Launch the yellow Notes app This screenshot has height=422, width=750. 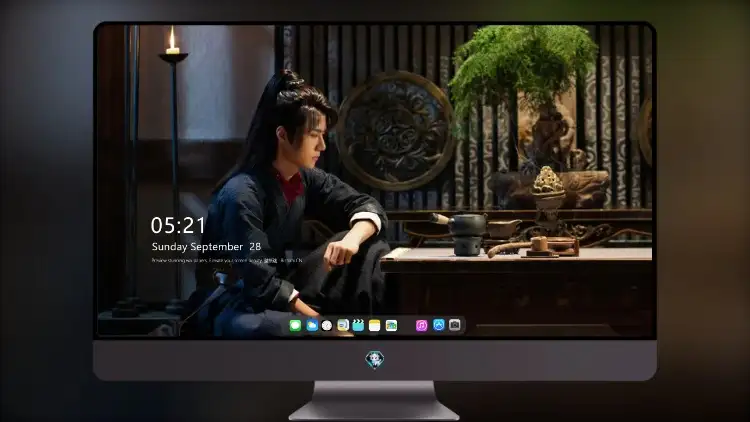tap(375, 325)
